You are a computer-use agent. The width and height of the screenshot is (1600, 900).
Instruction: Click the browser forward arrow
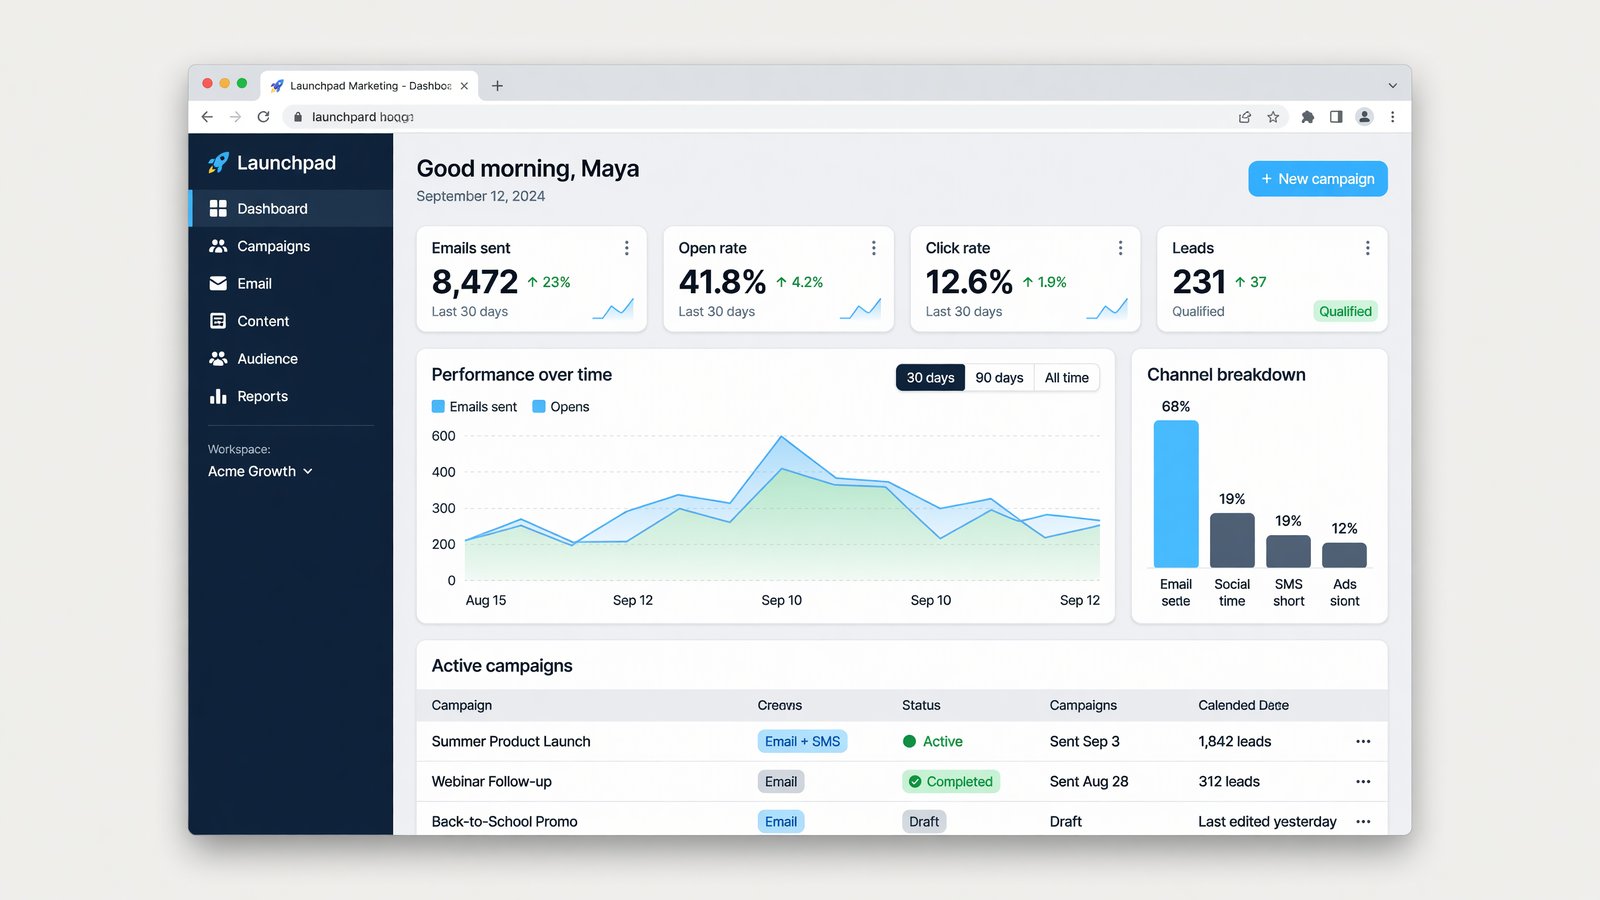235,117
